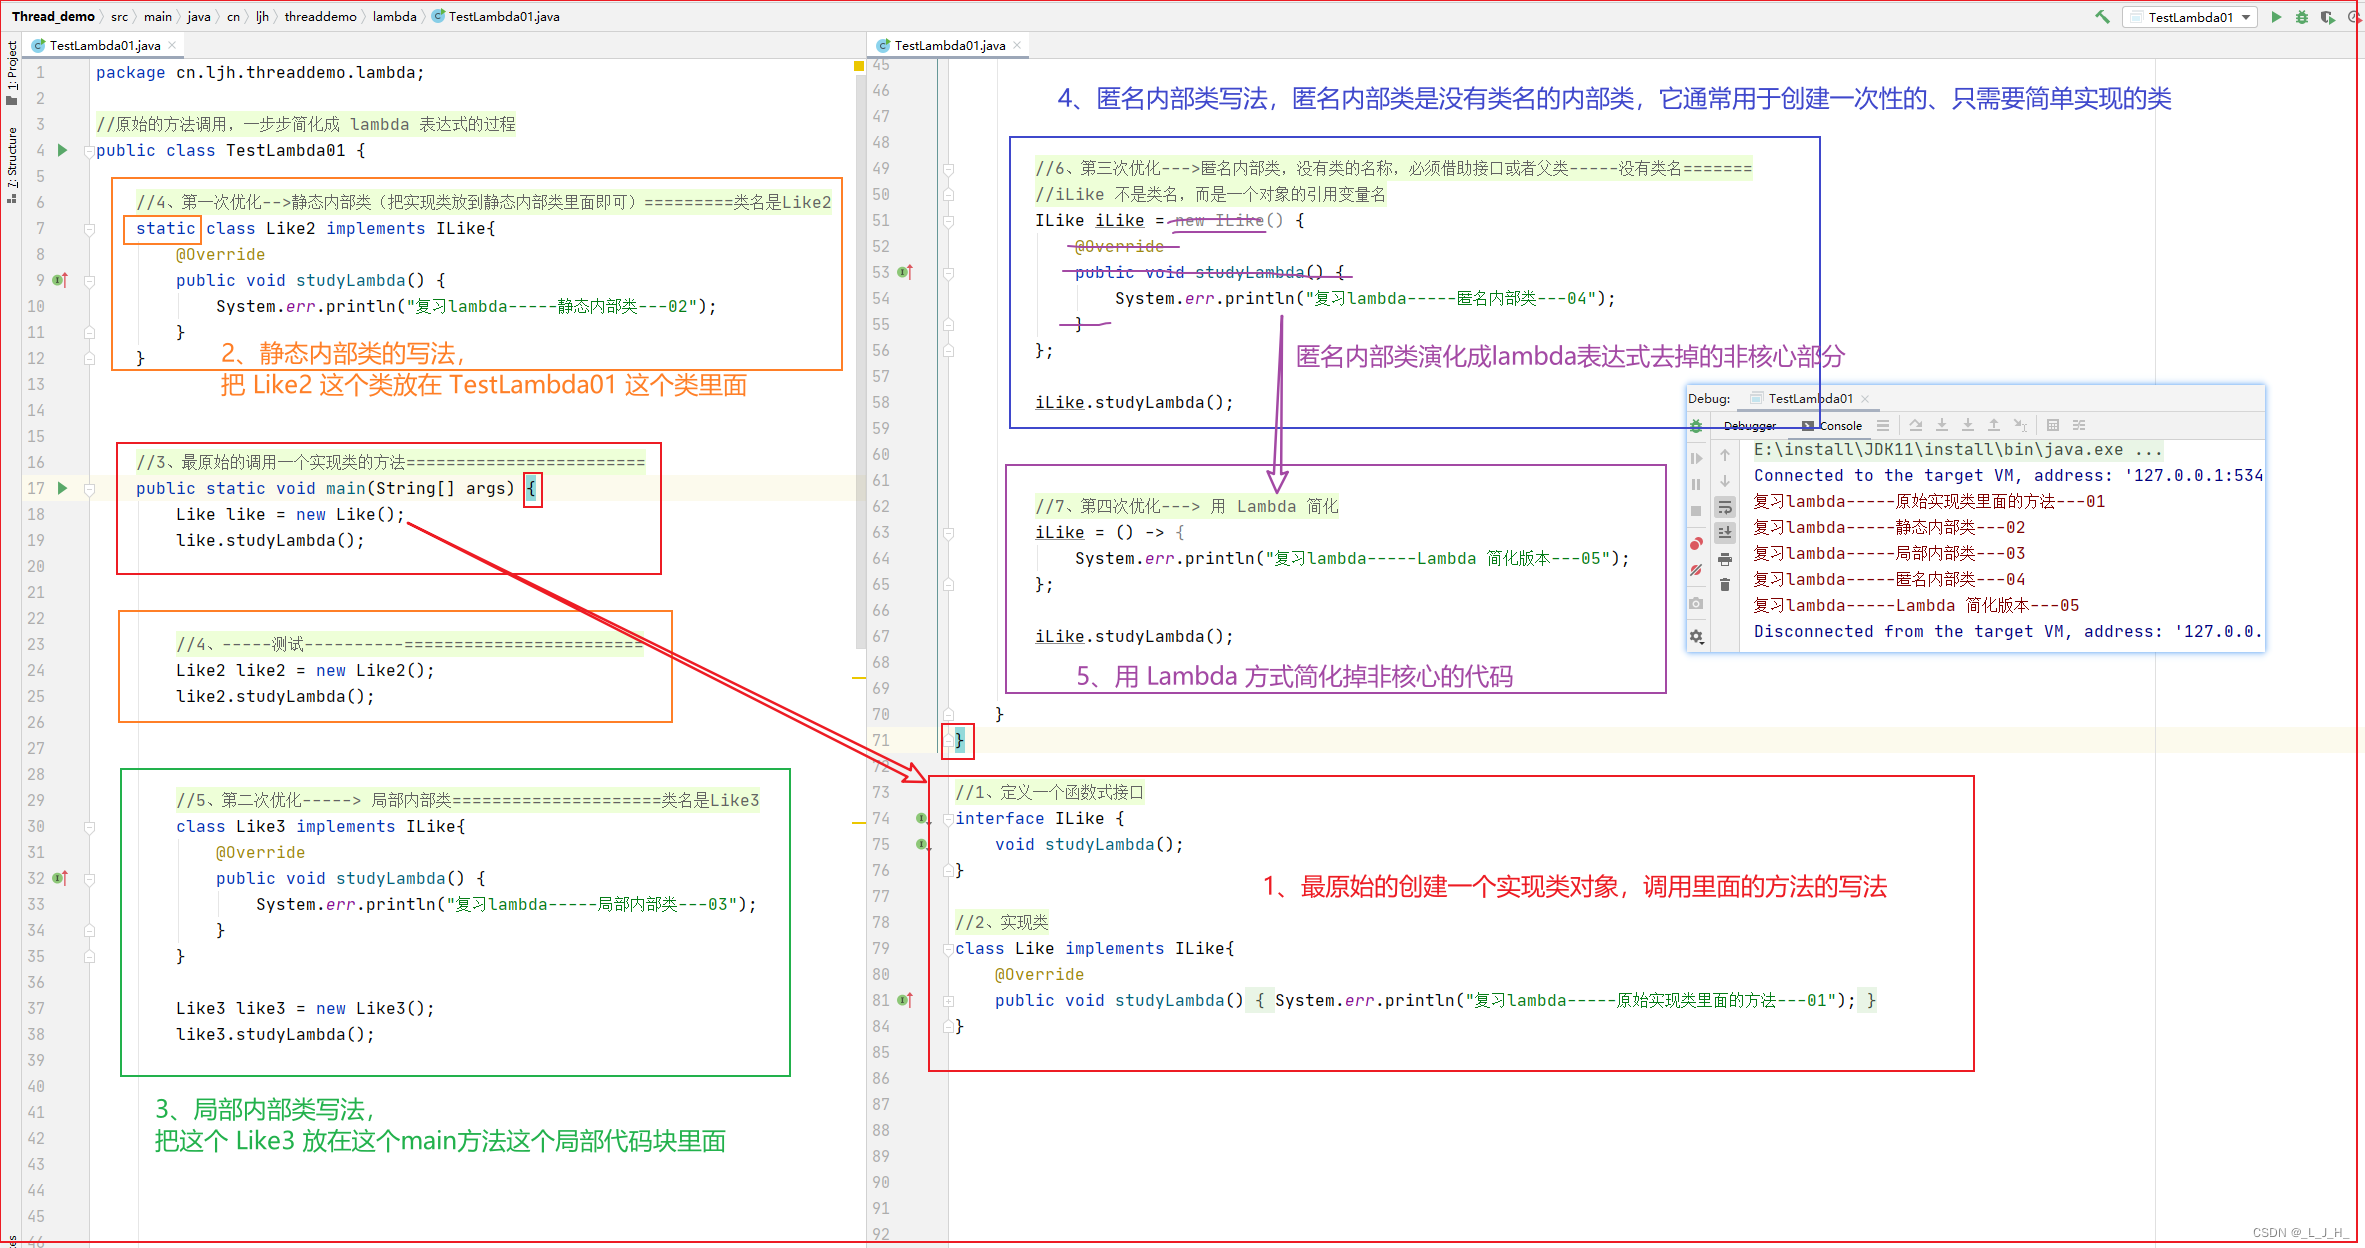Click the Print console output icon

pyautogui.click(x=1725, y=559)
